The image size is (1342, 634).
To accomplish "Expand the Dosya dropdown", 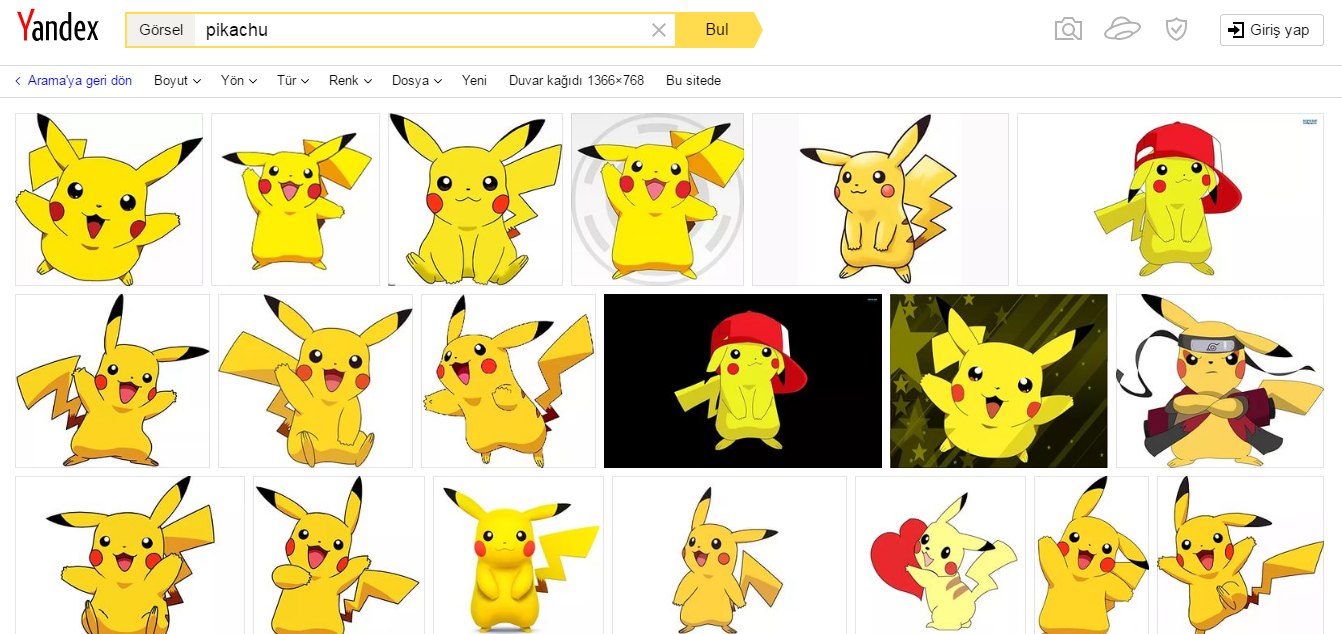I will 416,81.
